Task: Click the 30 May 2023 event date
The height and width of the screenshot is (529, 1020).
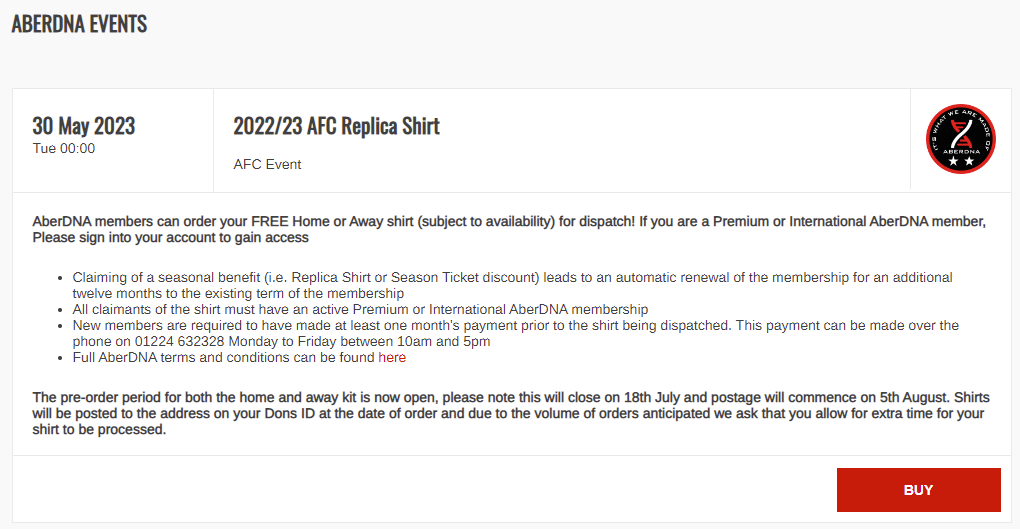Action: 84,126
